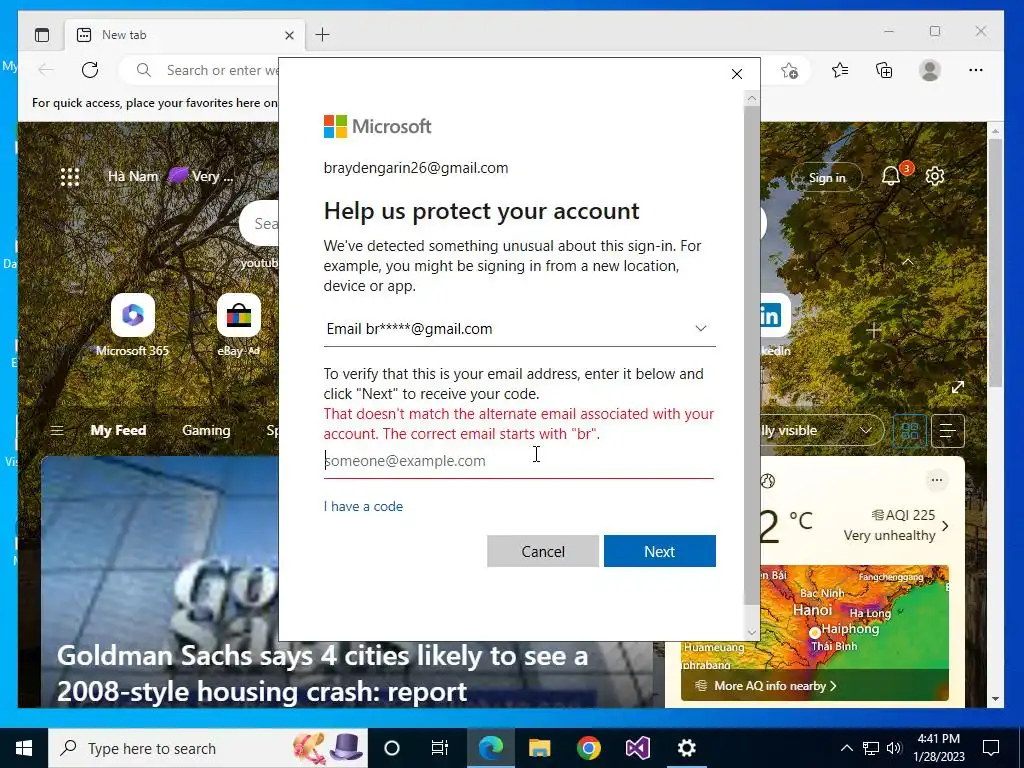
Task: Open Task View on the taskbar
Action: coord(440,748)
